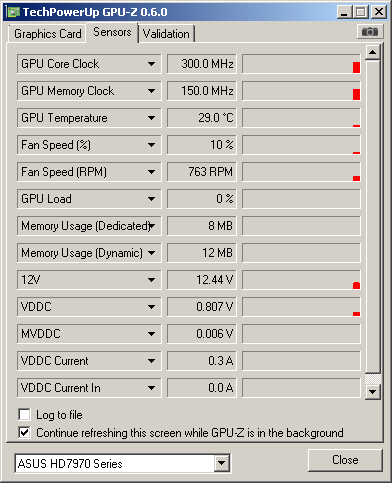
Task: Click the camera screenshot icon
Action: [370, 32]
